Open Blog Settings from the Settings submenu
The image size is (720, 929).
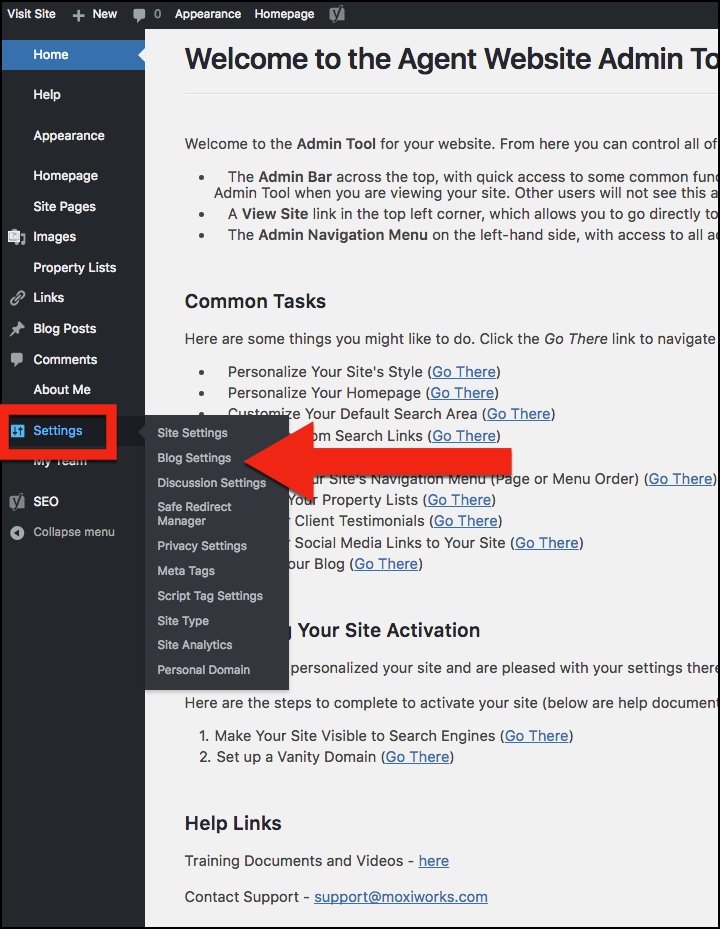click(194, 458)
